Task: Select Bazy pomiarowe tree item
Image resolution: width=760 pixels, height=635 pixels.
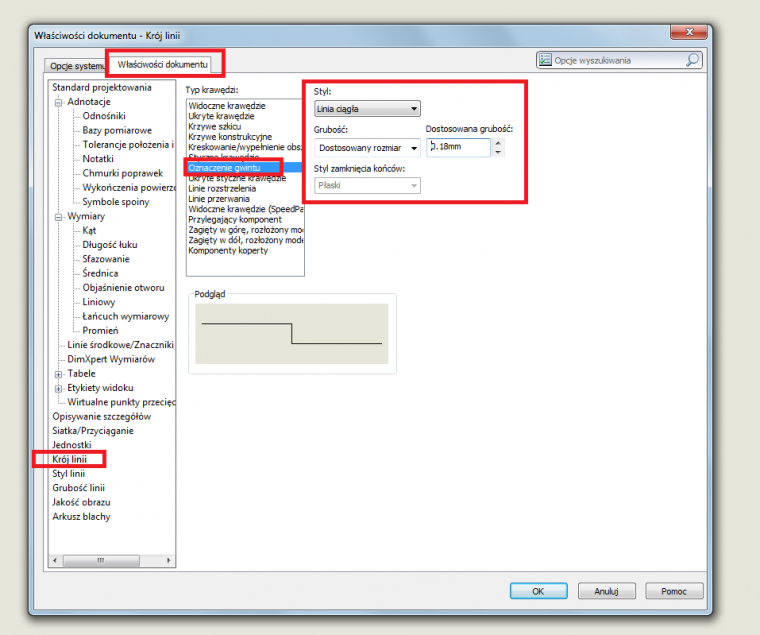Action: [117, 130]
